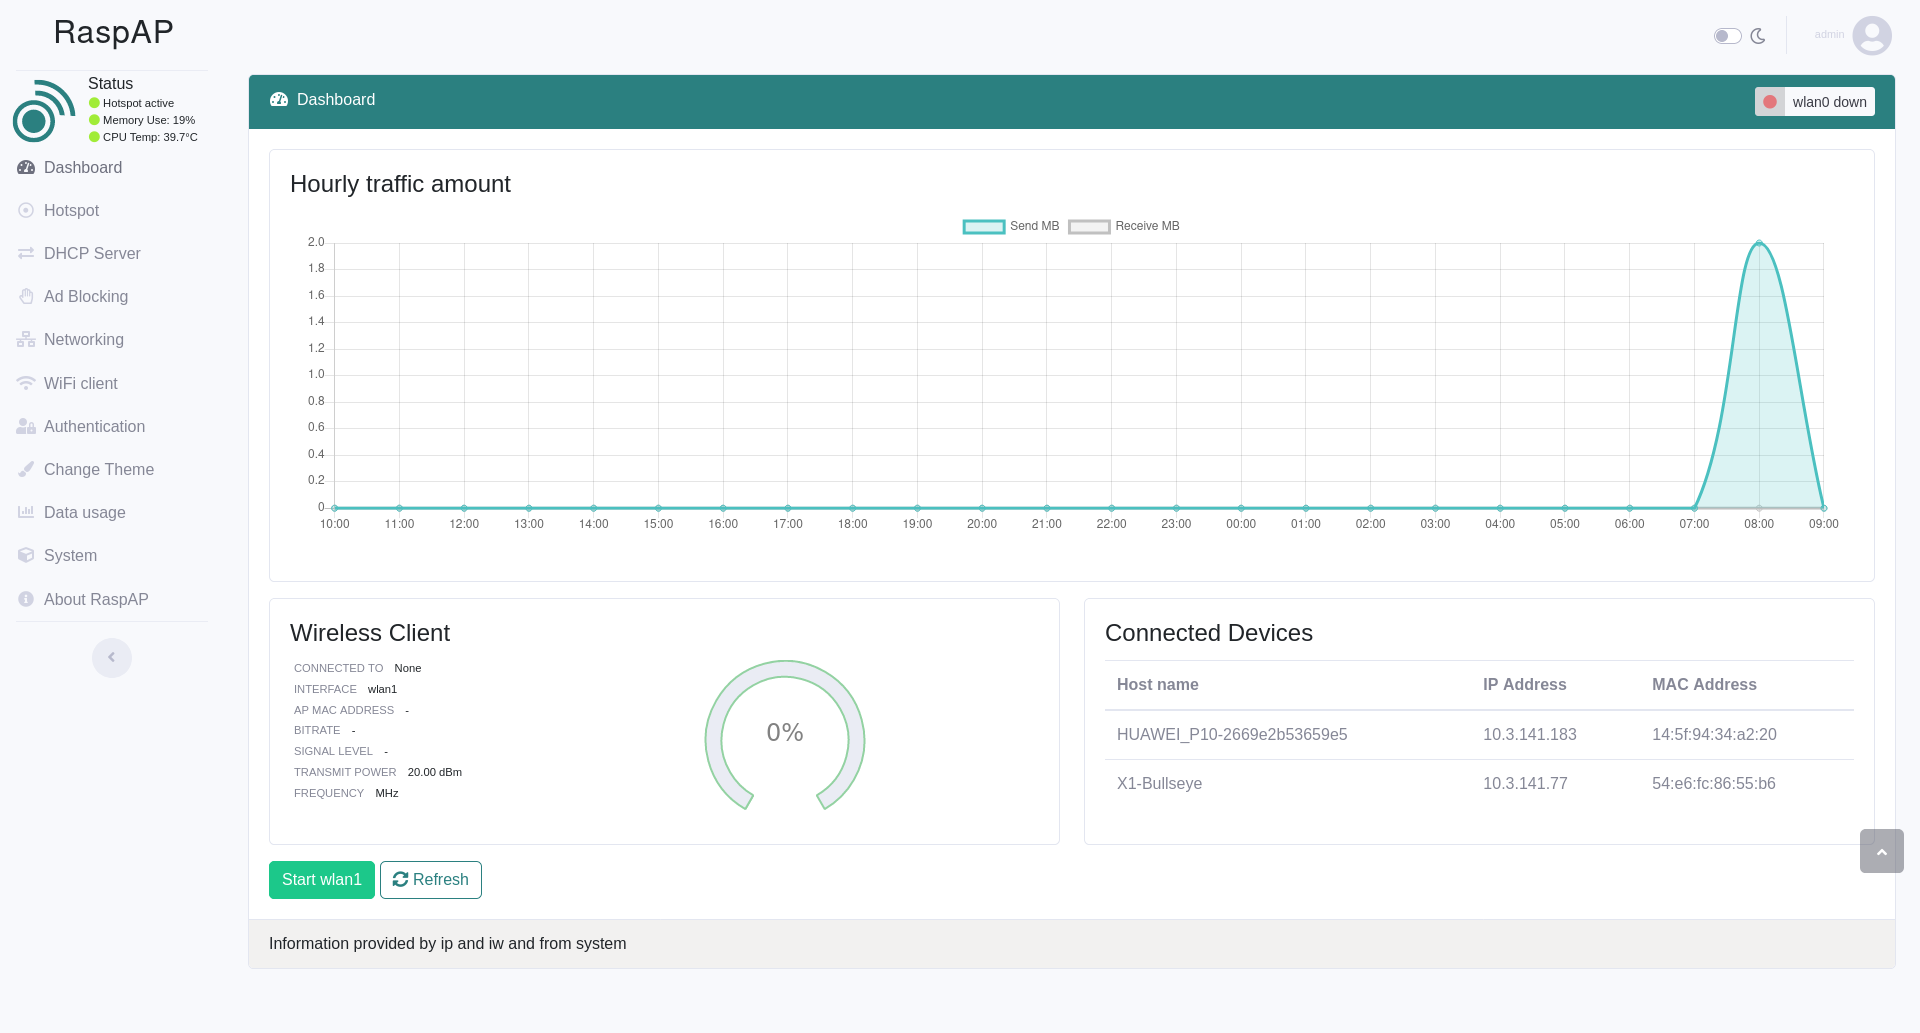Enable night mode using the moon icon
Image resolution: width=1920 pixels, height=1033 pixels.
point(1758,36)
